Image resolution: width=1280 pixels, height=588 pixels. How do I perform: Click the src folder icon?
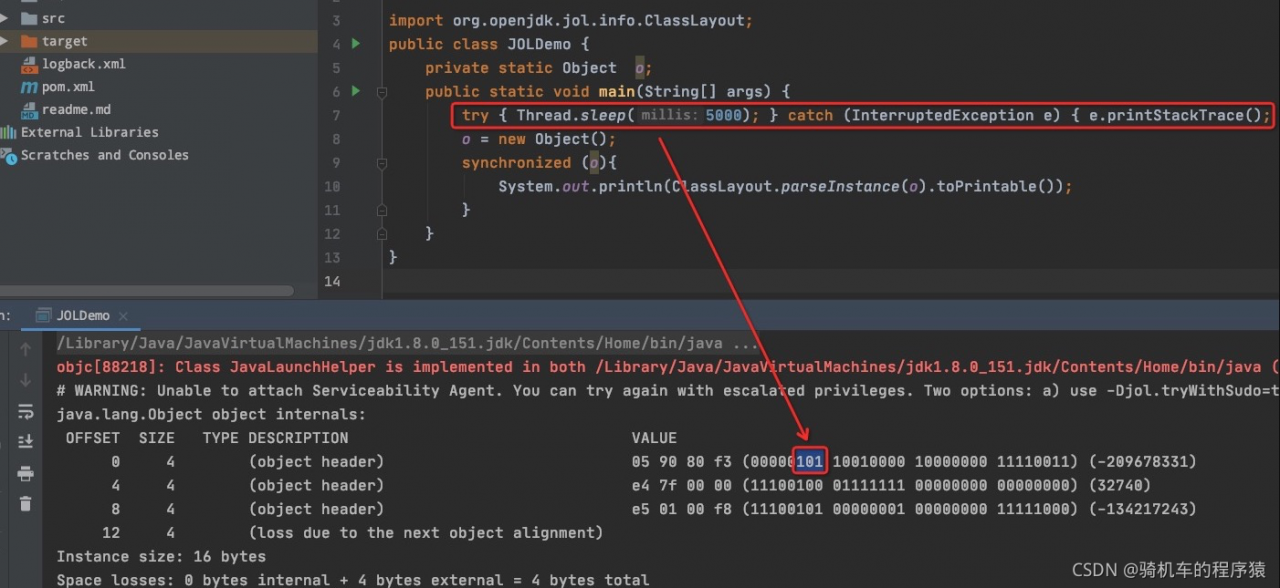29,18
